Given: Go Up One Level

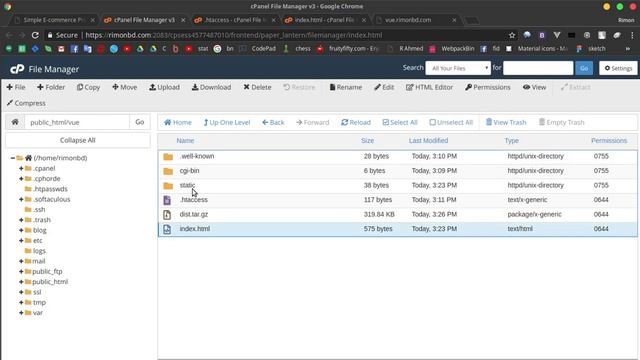Looking at the screenshot, I should pos(227,122).
